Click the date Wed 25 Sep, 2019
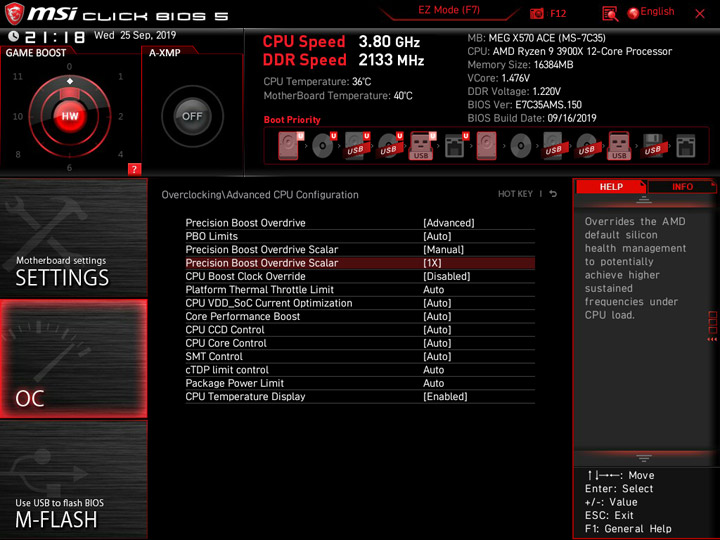720x540 pixels. click(x=135, y=35)
